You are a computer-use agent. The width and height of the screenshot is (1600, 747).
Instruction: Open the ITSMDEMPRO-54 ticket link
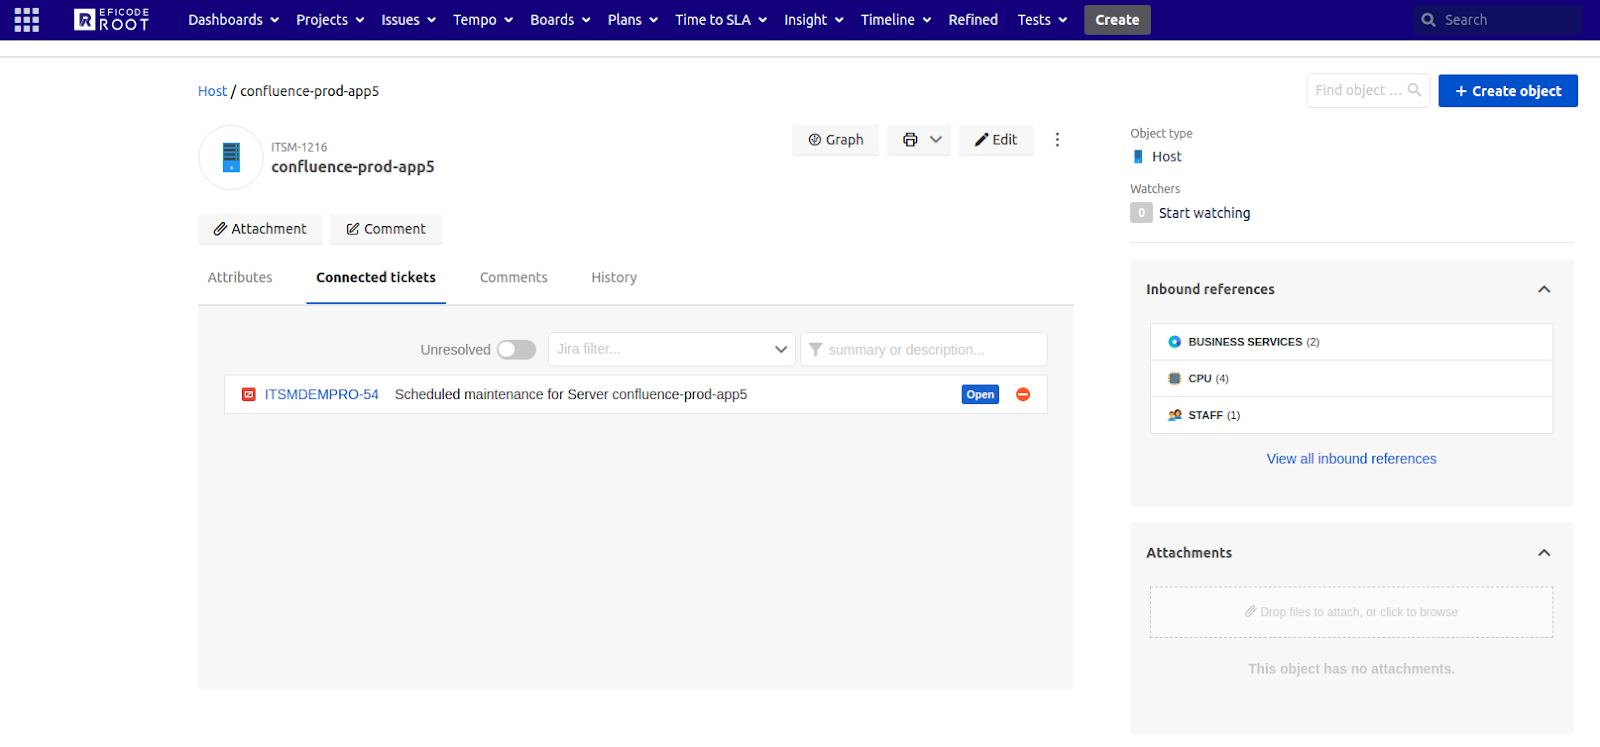coord(321,395)
